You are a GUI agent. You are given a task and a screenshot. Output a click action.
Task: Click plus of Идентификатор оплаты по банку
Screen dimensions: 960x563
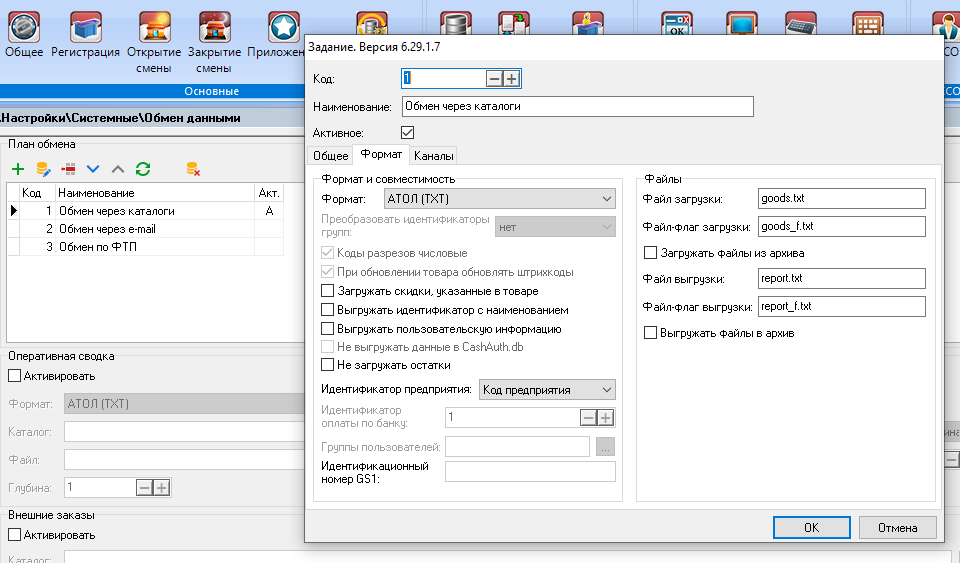click(x=606, y=417)
